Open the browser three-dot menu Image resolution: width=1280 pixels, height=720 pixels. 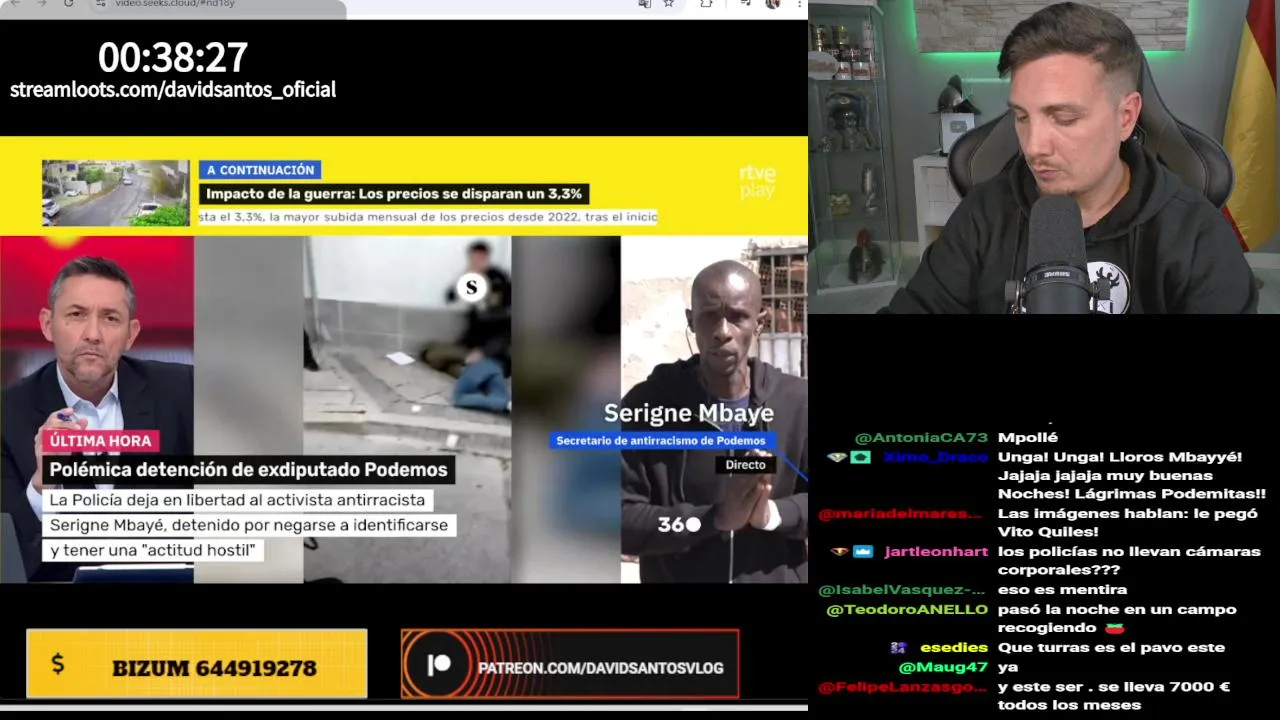[799, 4]
